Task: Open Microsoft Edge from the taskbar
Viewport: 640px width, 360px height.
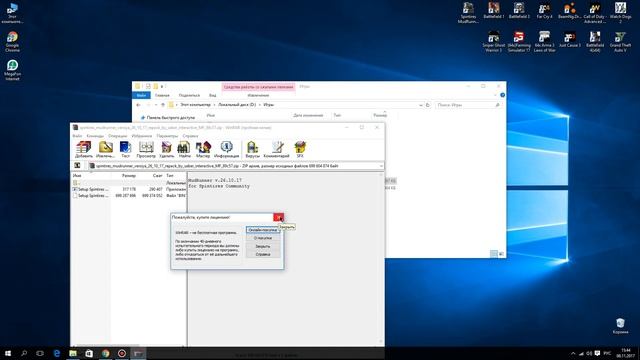Action: tap(57, 353)
